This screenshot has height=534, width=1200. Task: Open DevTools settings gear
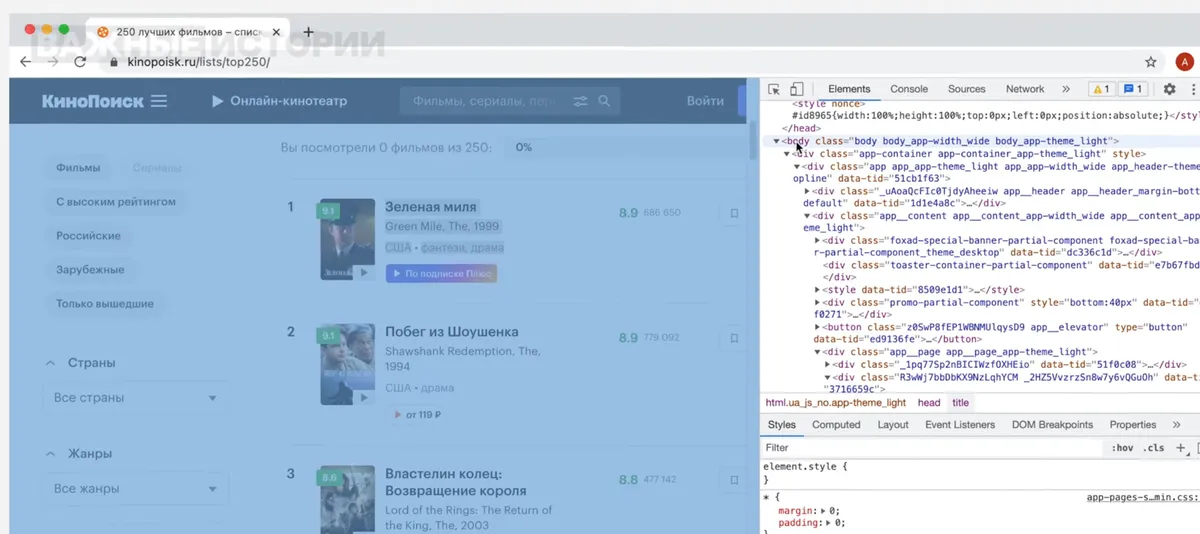pyautogui.click(x=1169, y=89)
